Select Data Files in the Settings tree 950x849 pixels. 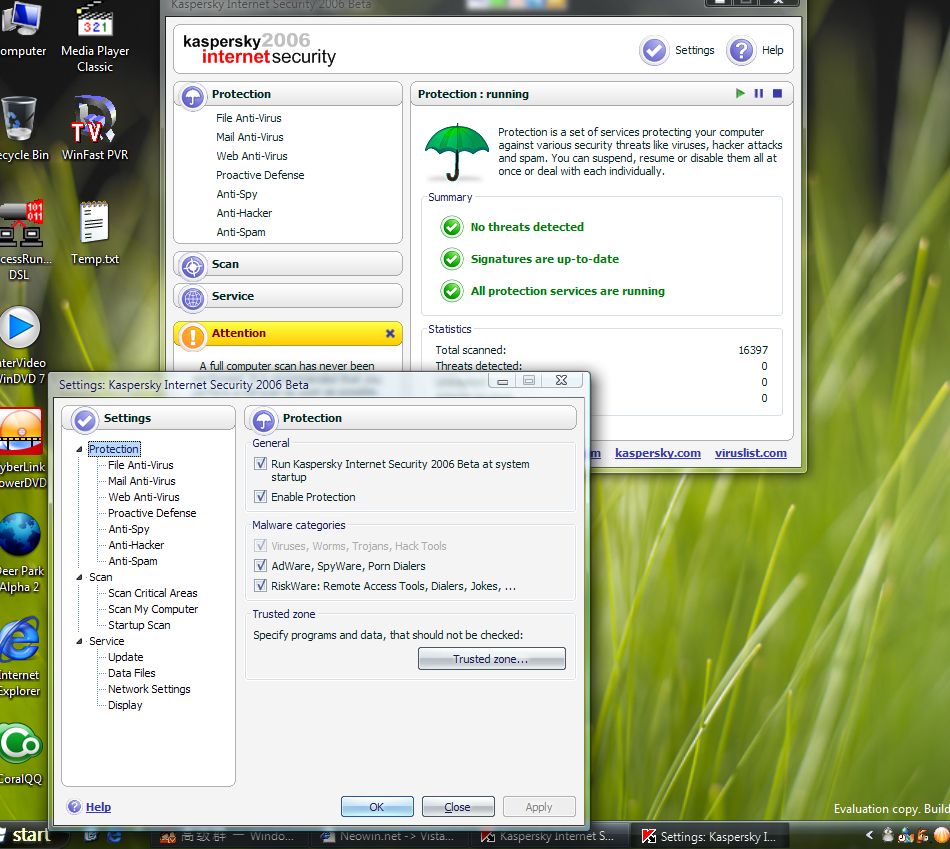point(131,673)
